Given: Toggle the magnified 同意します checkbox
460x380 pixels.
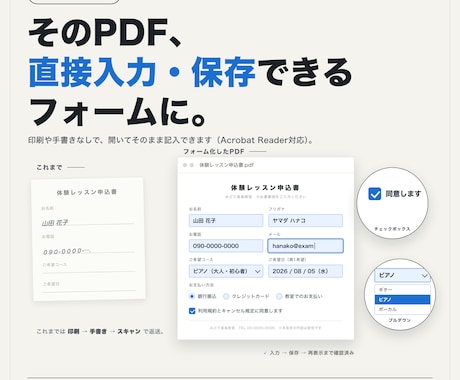Looking at the screenshot, I should pos(375,194).
